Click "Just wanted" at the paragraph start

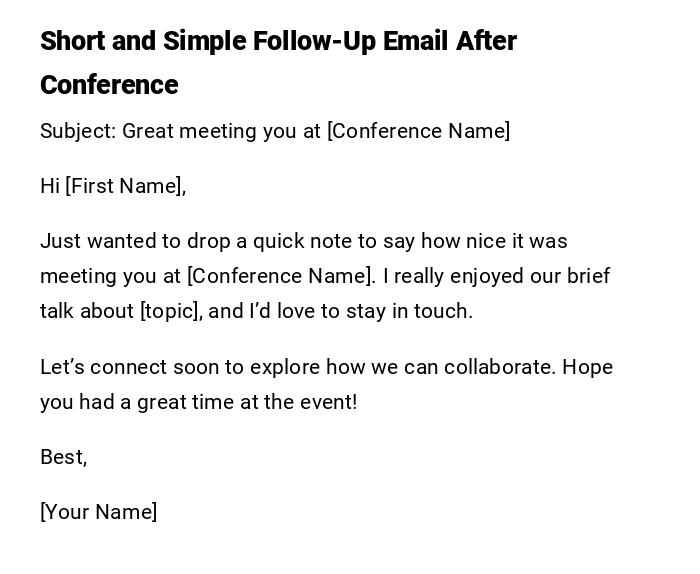coord(89,241)
